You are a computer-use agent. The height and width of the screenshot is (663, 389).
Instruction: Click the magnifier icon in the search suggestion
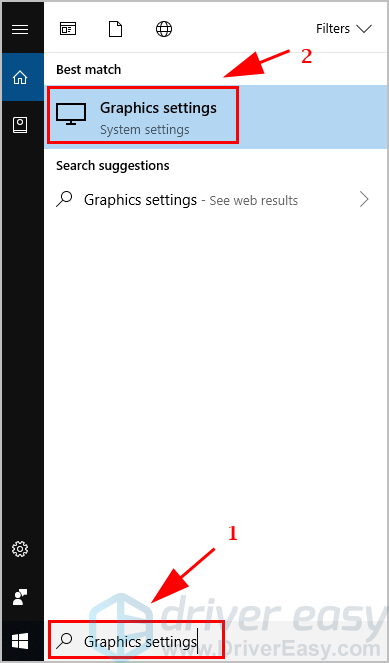tap(64, 200)
